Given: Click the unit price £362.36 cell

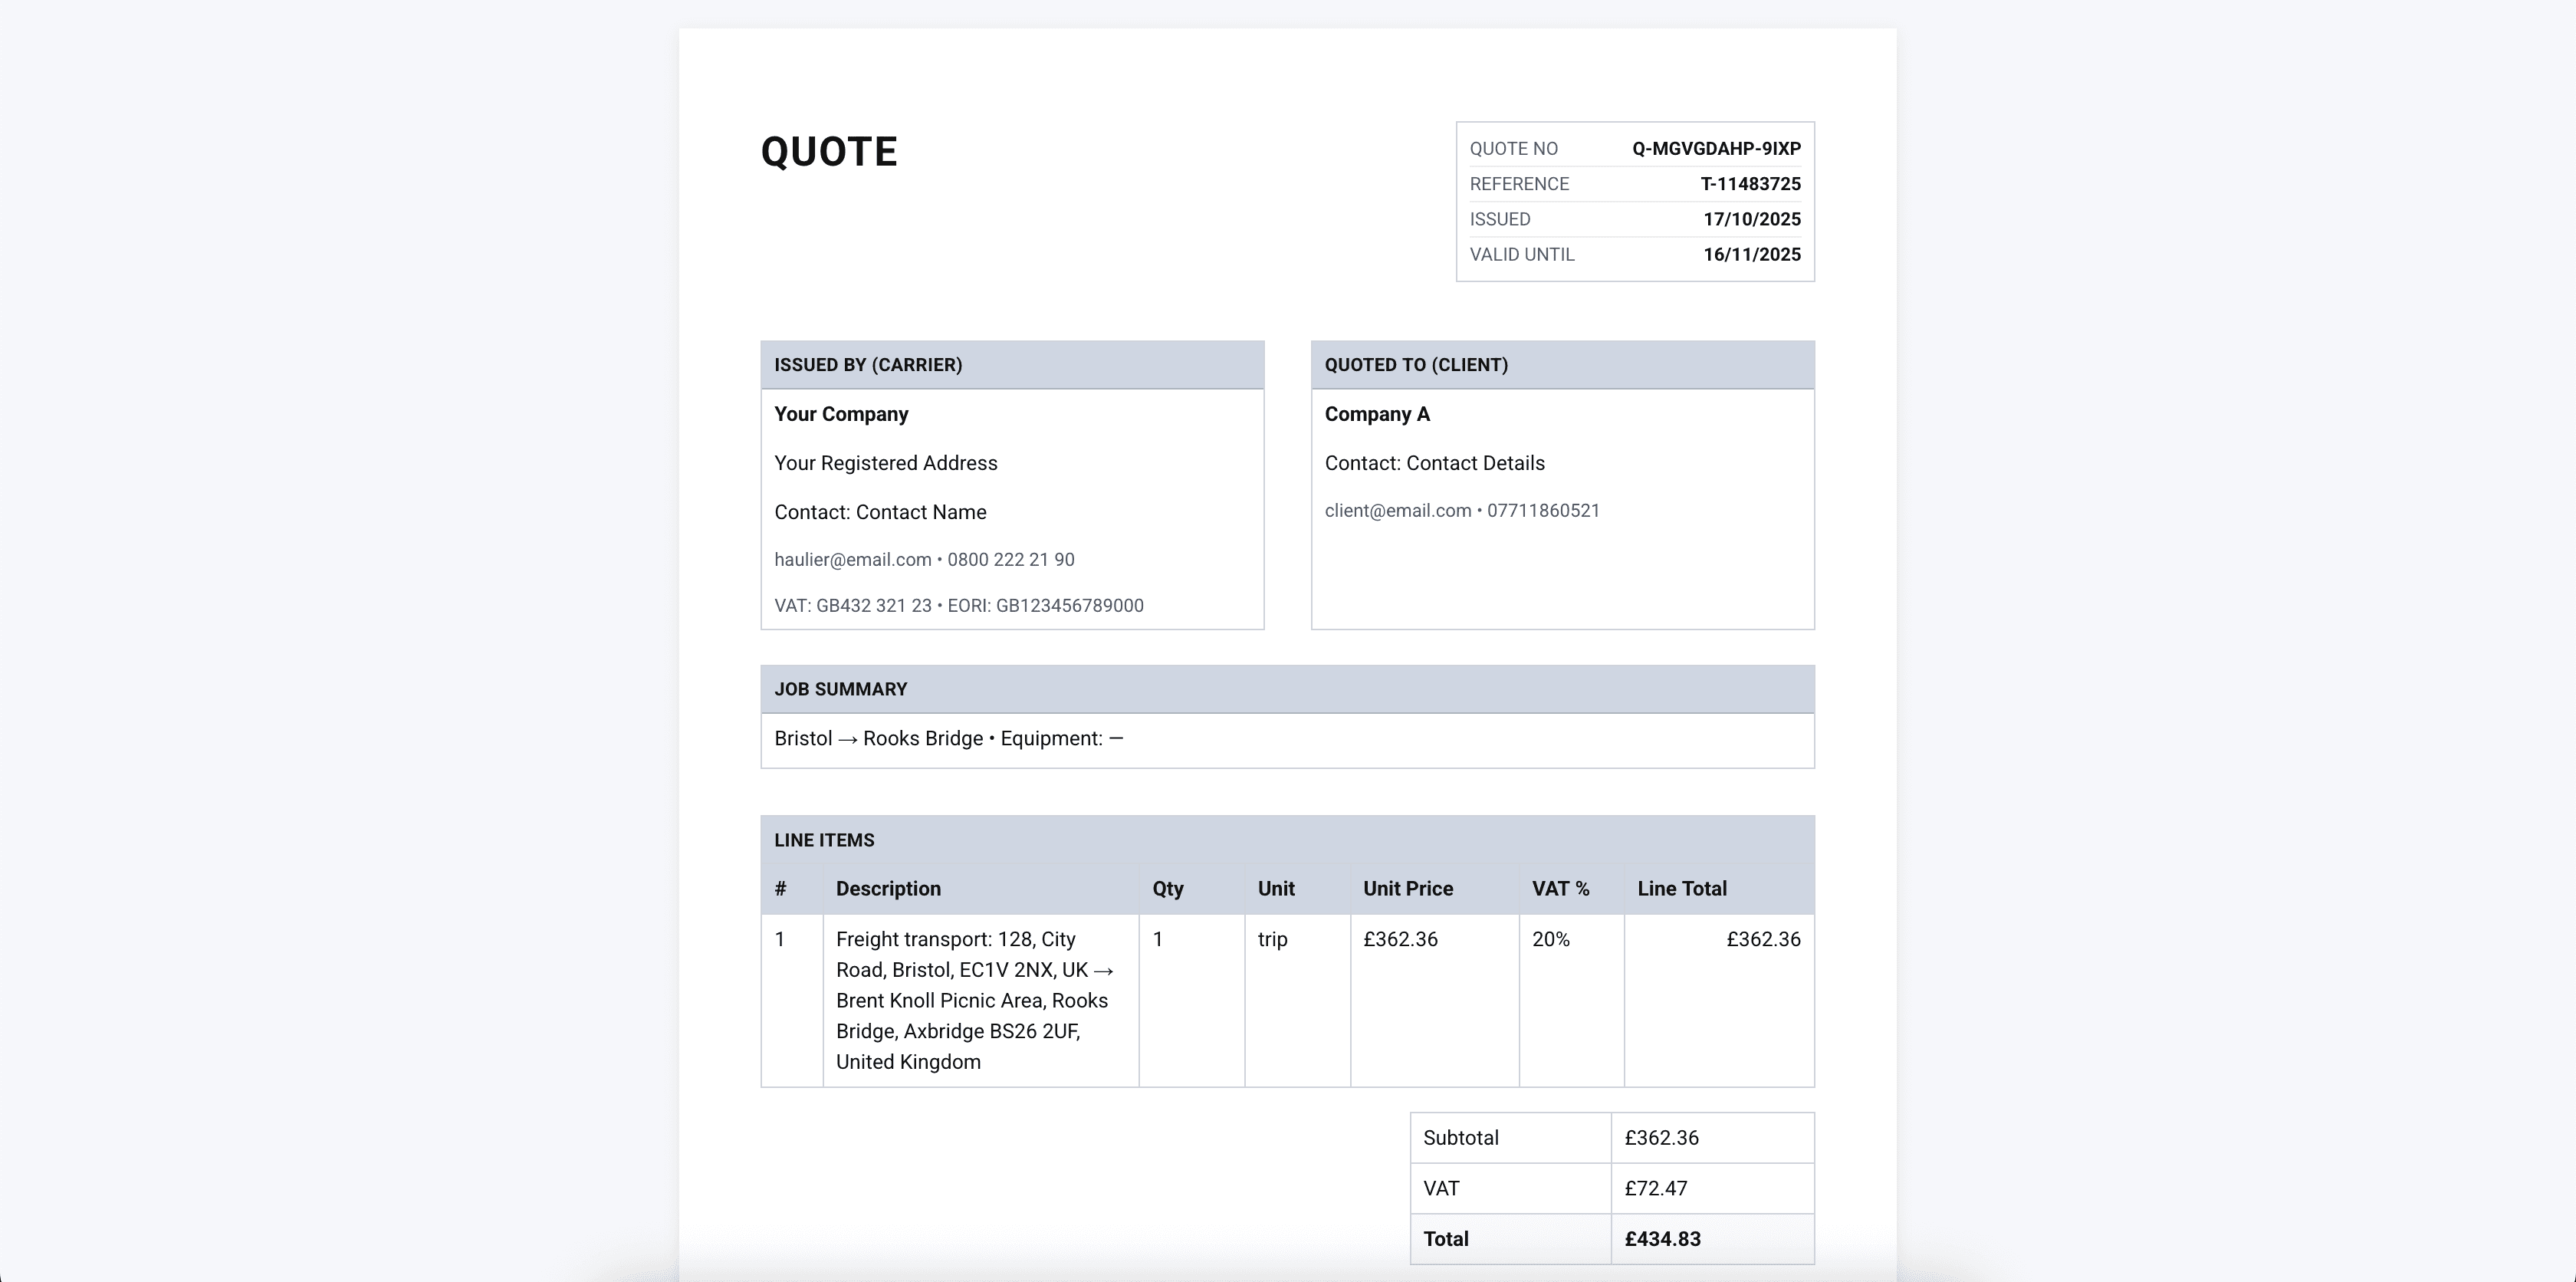Looking at the screenshot, I should tap(1401, 939).
